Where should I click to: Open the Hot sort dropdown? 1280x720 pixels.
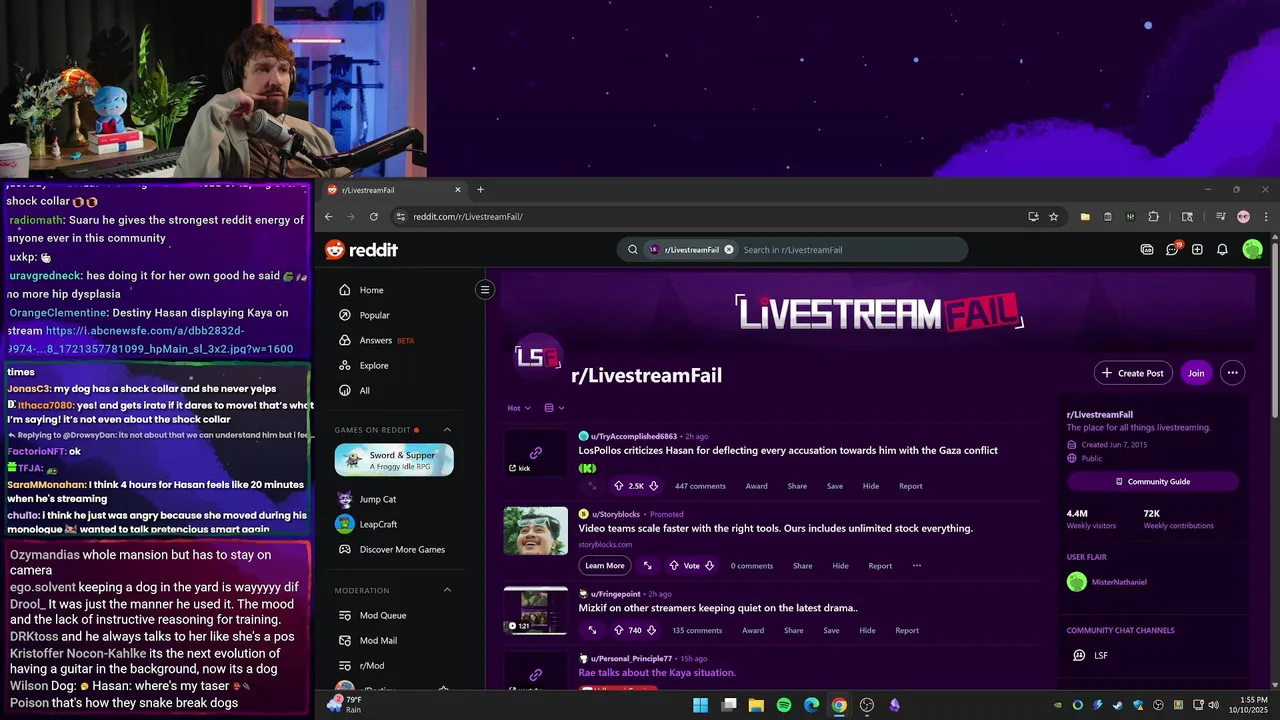click(x=519, y=408)
